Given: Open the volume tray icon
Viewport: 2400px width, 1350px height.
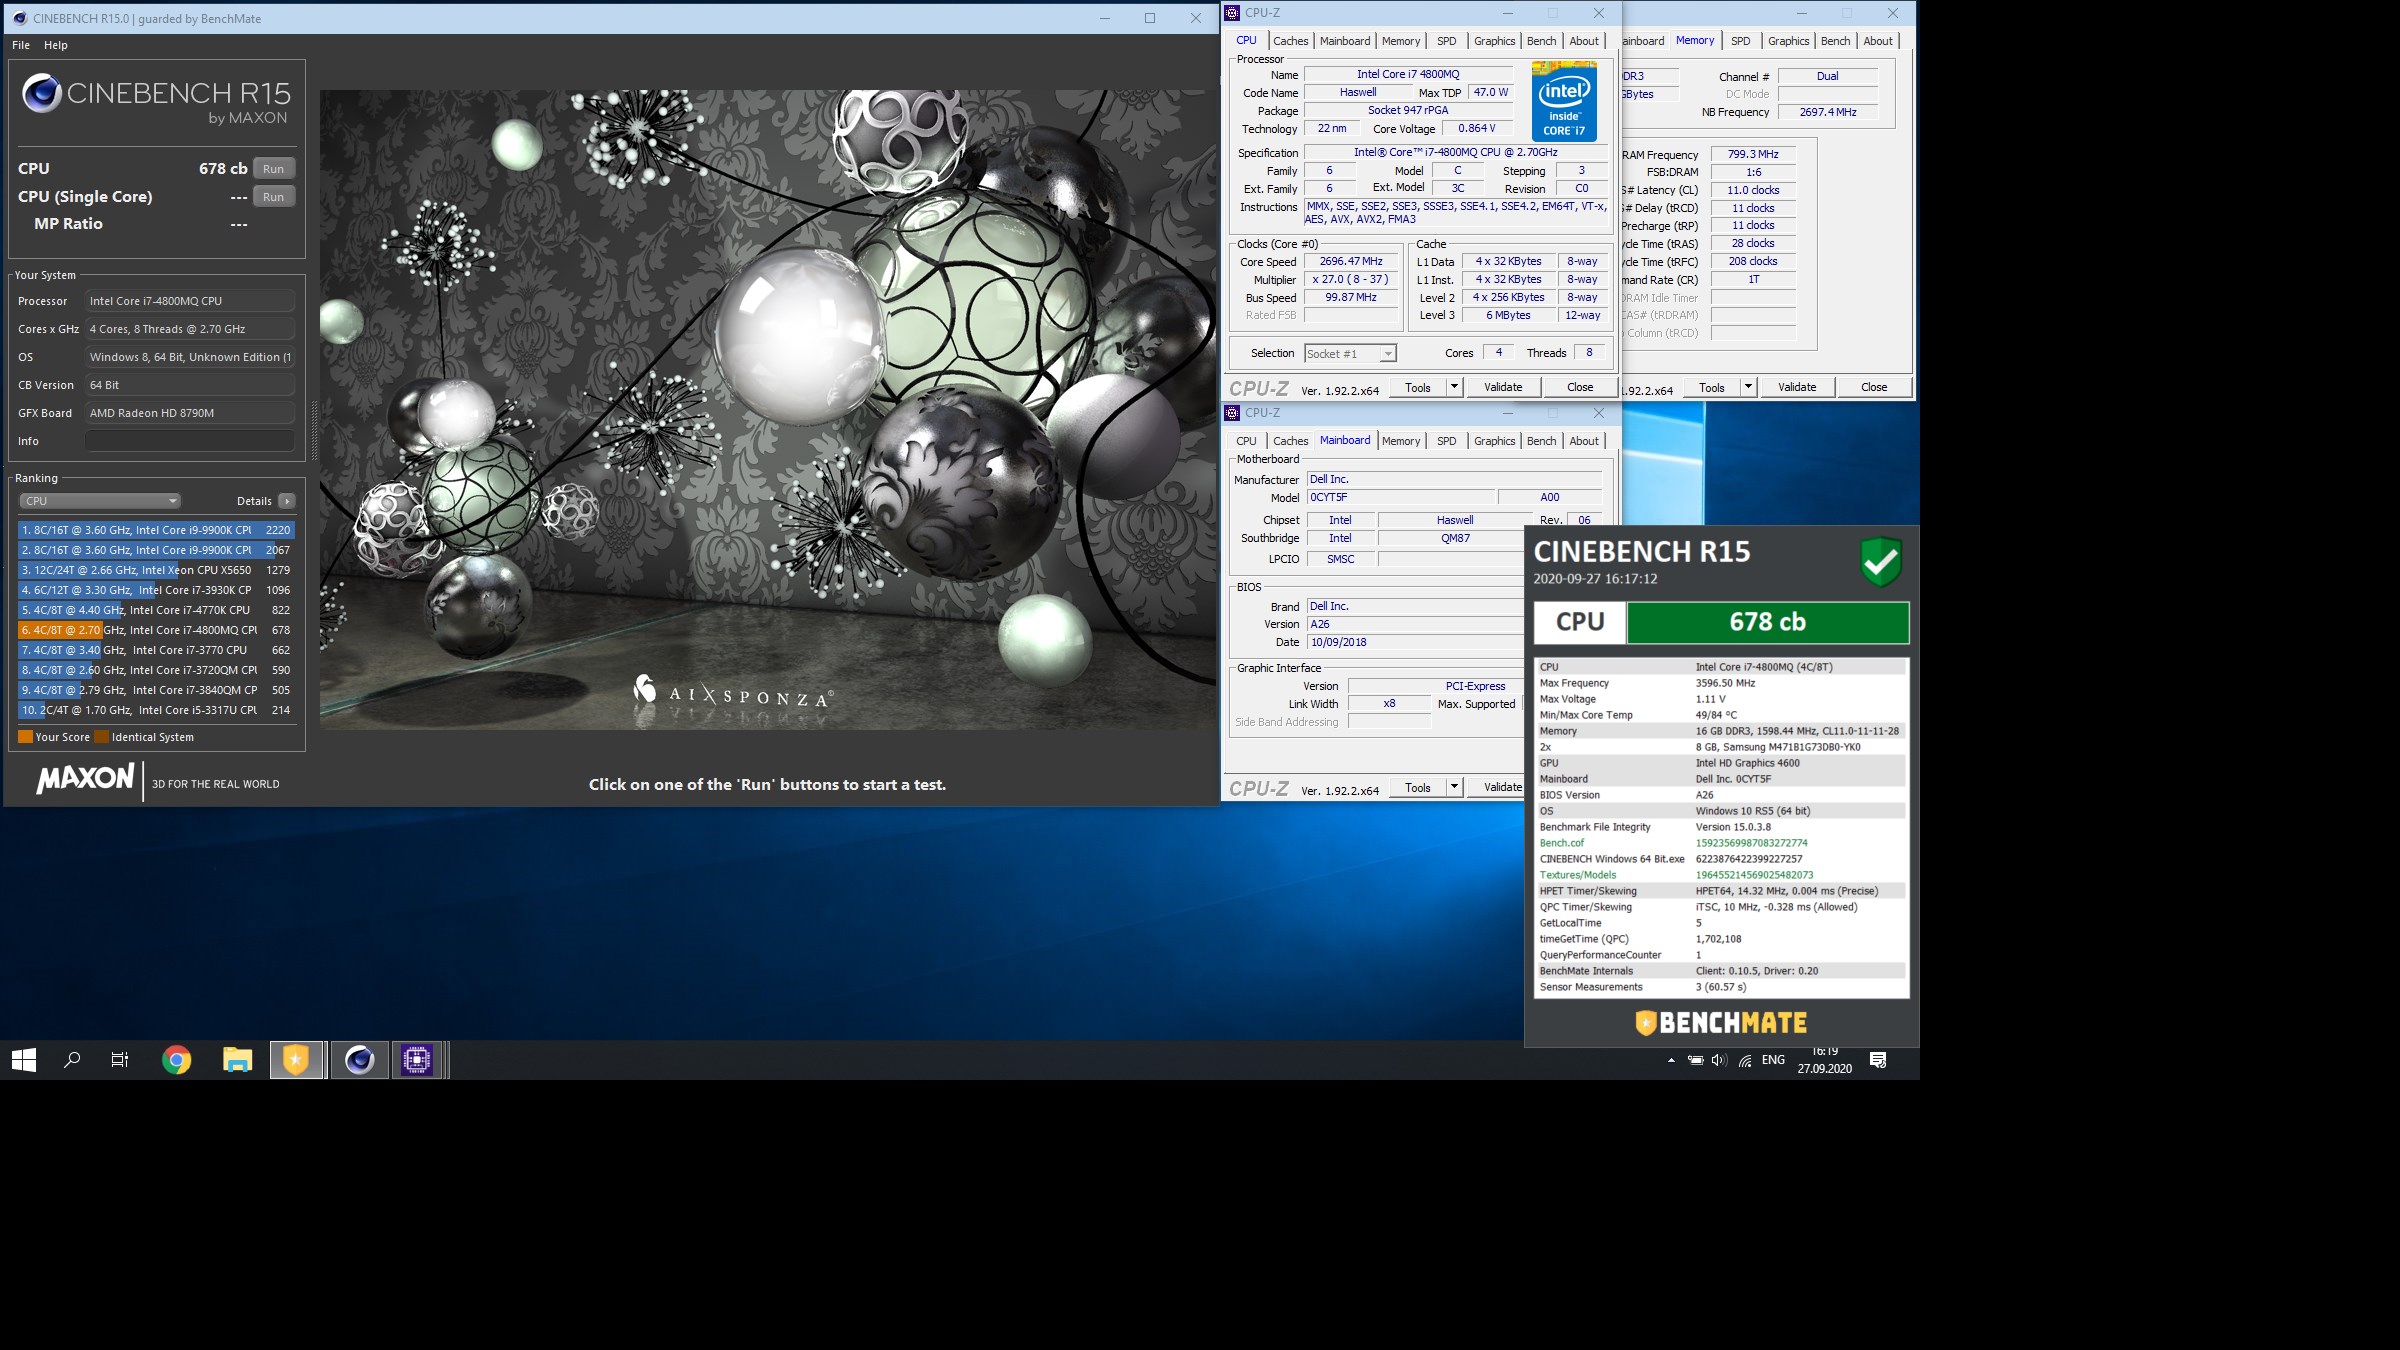Looking at the screenshot, I should click(x=1719, y=1060).
